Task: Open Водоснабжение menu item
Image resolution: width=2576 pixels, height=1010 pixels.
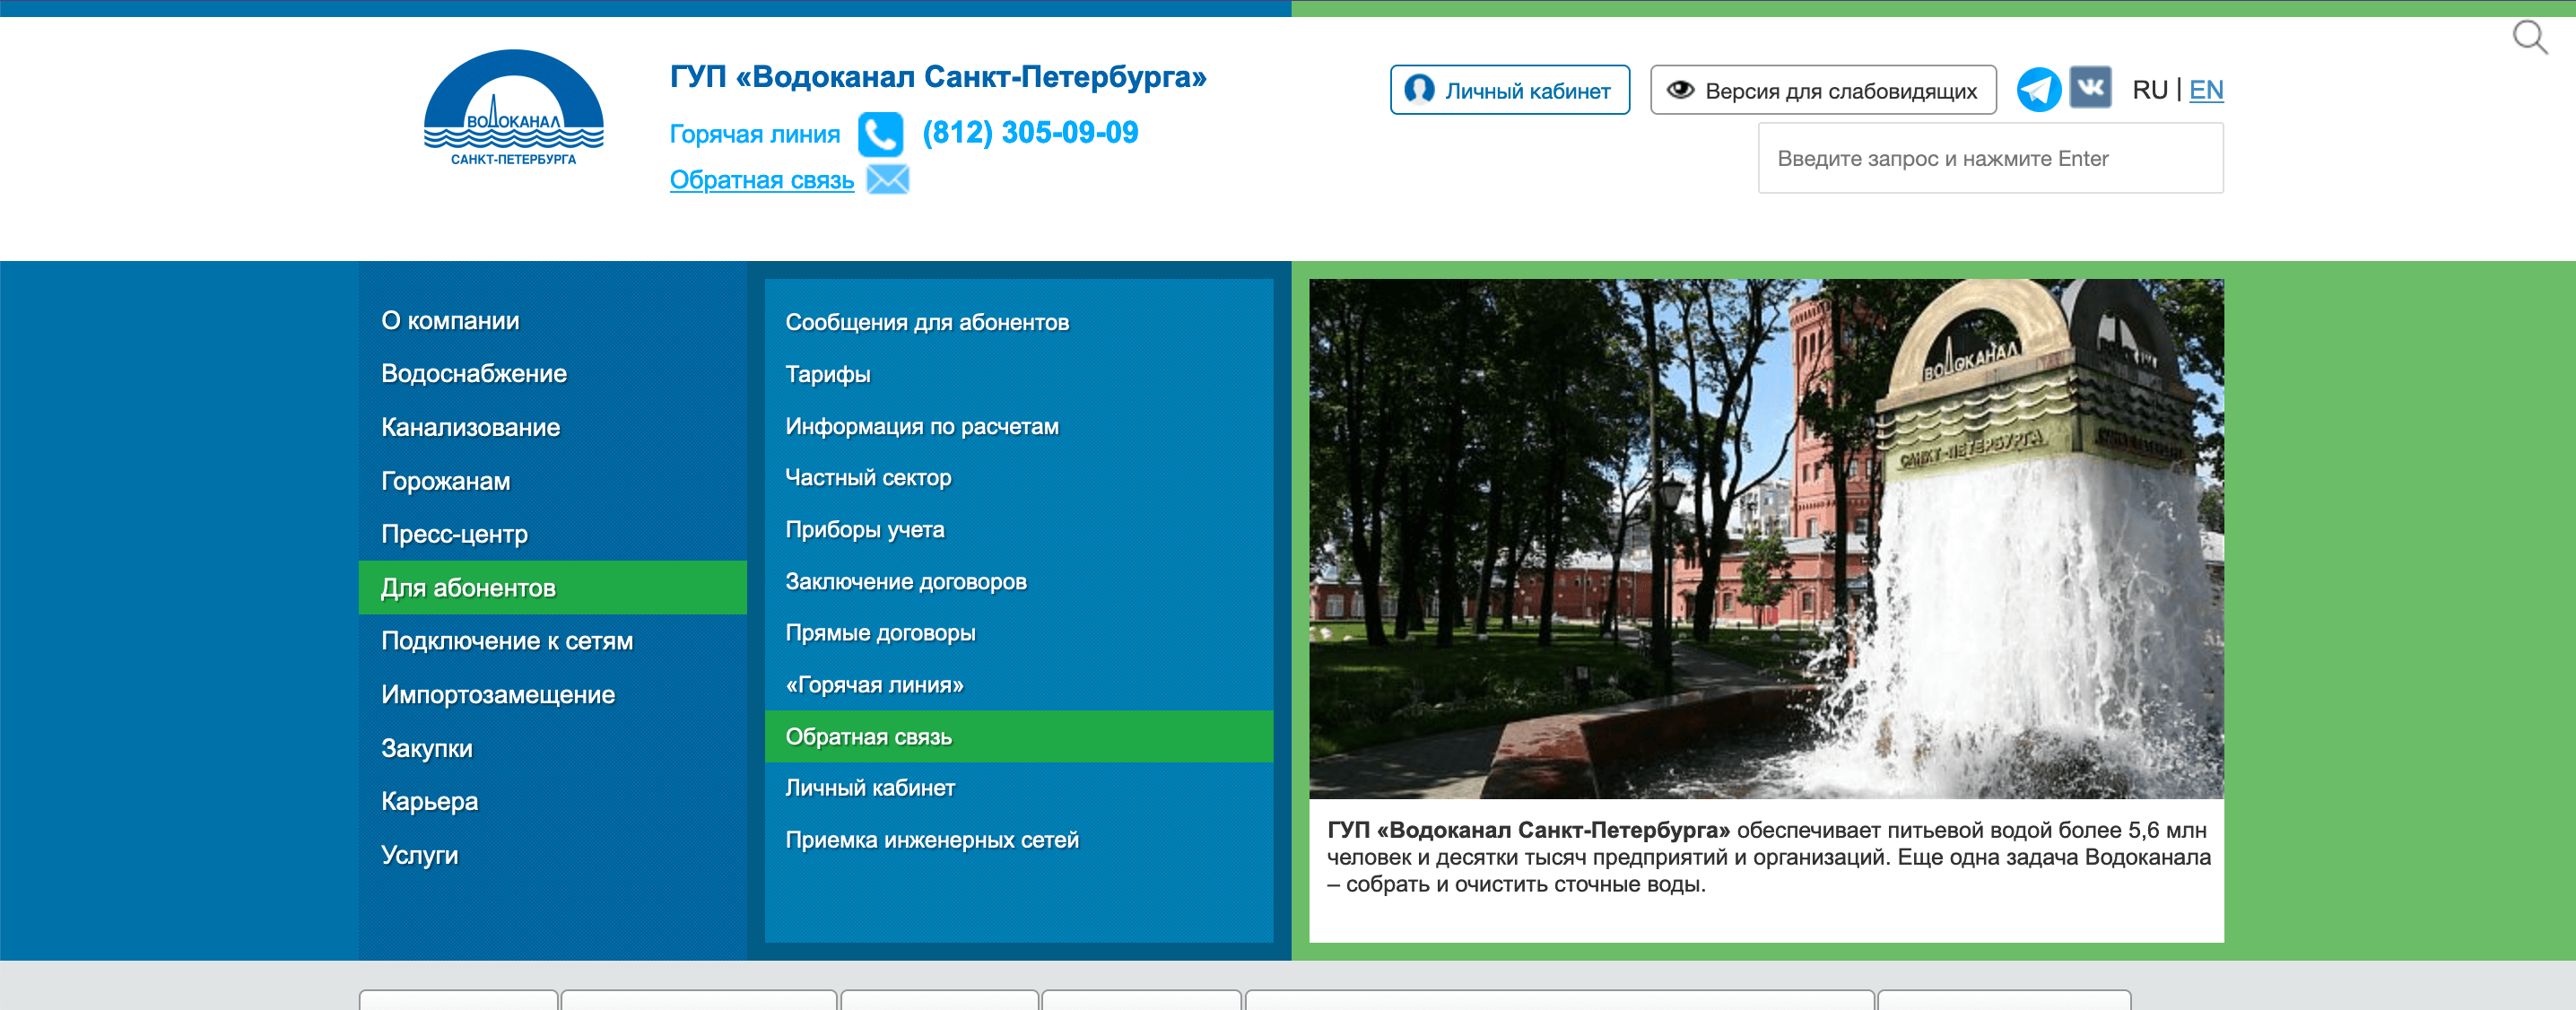Action: tap(473, 373)
